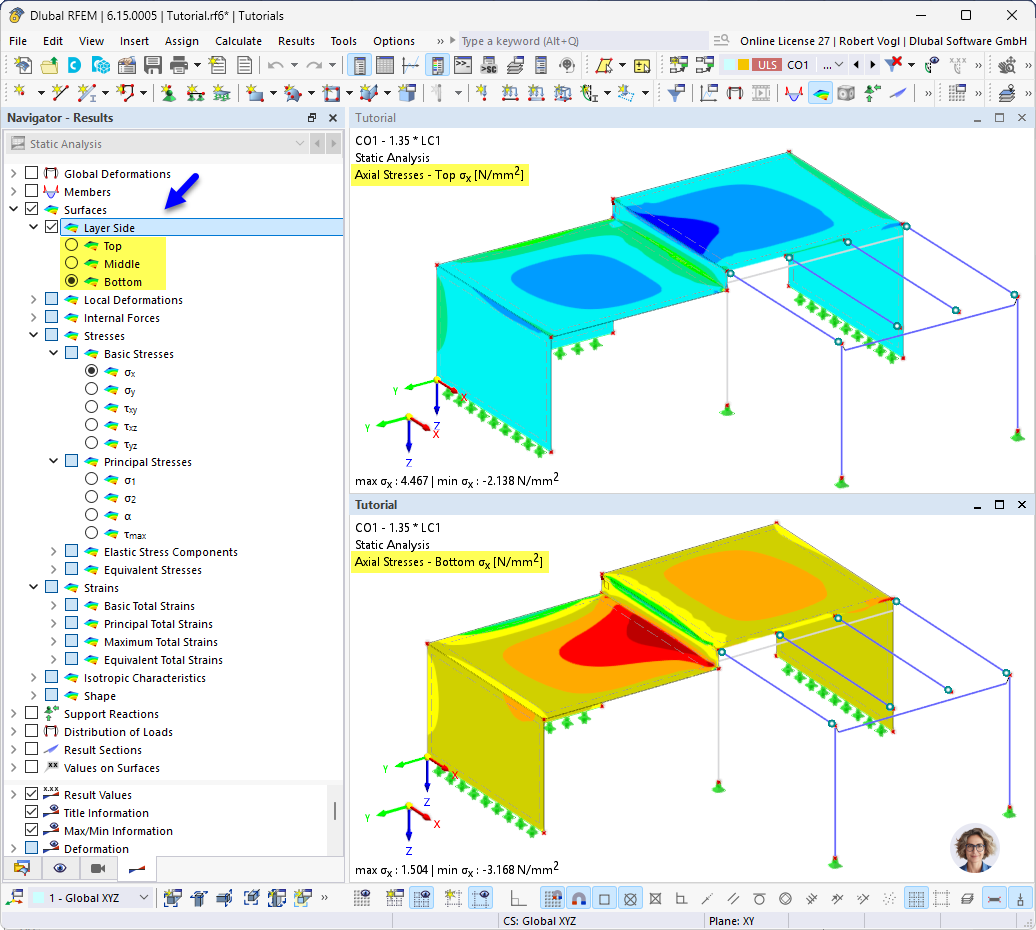The width and height of the screenshot is (1036, 930).
Task: Switch Navigator to camera views tab
Action: tap(98, 868)
